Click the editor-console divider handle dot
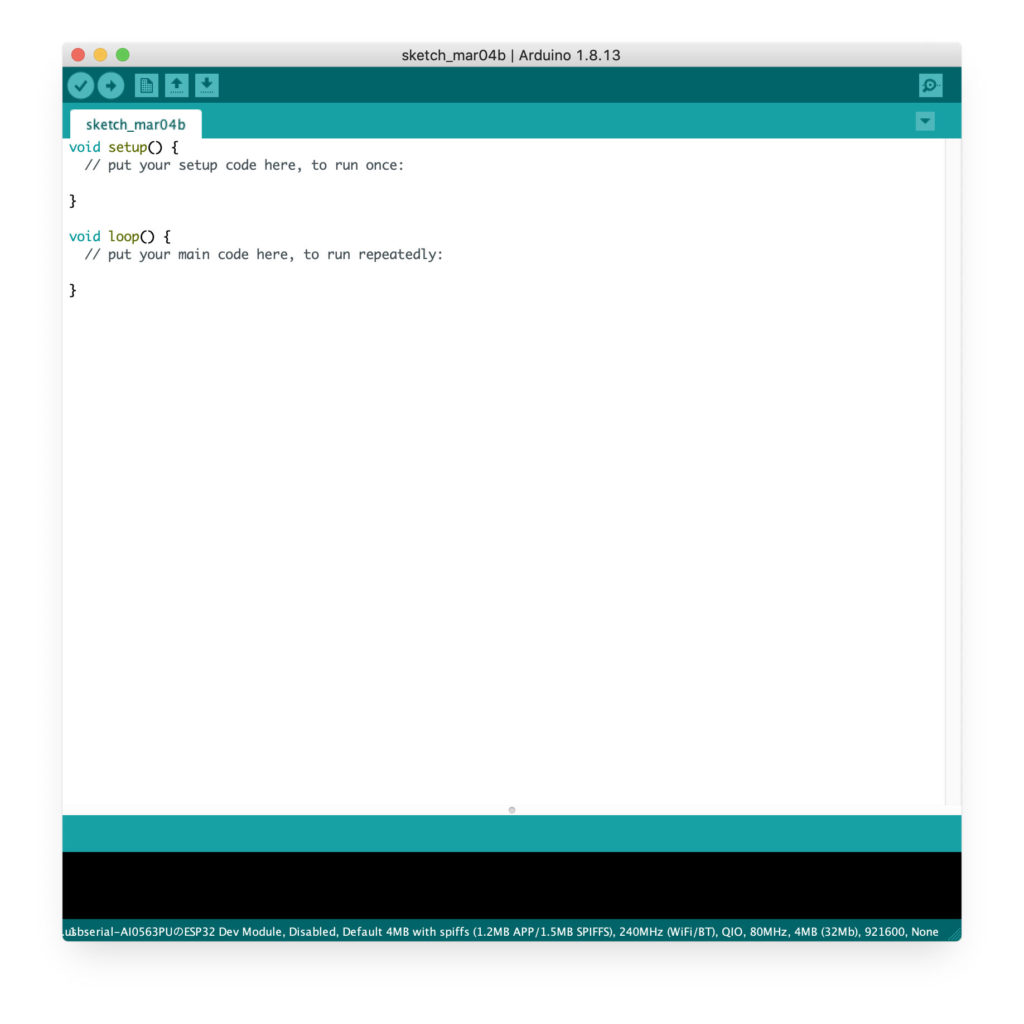 [x=512, y=810]
